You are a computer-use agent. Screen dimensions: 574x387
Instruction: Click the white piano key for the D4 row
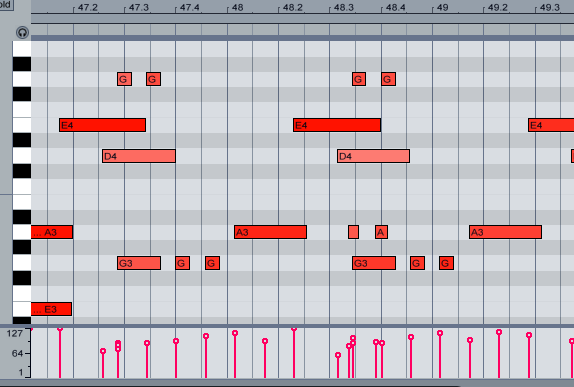coord(22,156)
